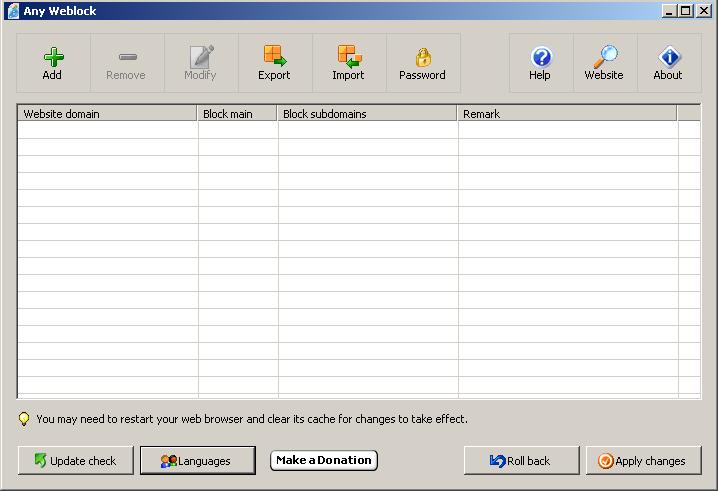Click the Import toolbar icon
This screenshot has width=718, height=491.
click(348, 57)
